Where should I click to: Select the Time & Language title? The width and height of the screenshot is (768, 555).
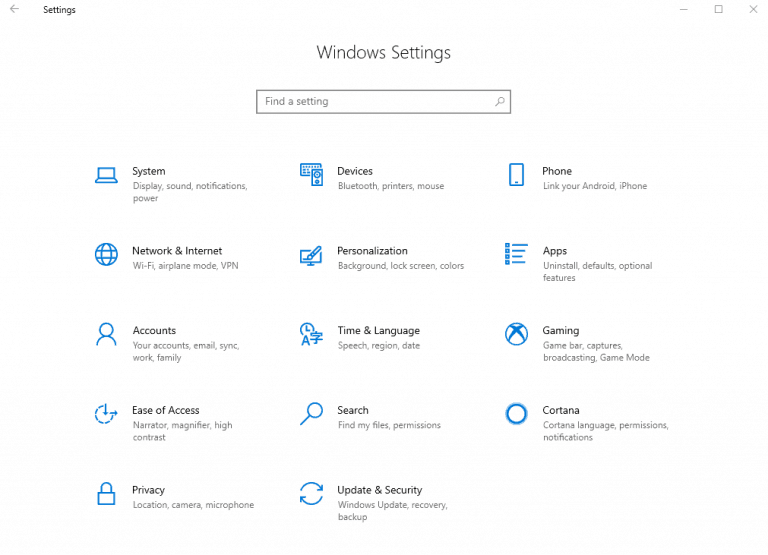pos(378,331)
